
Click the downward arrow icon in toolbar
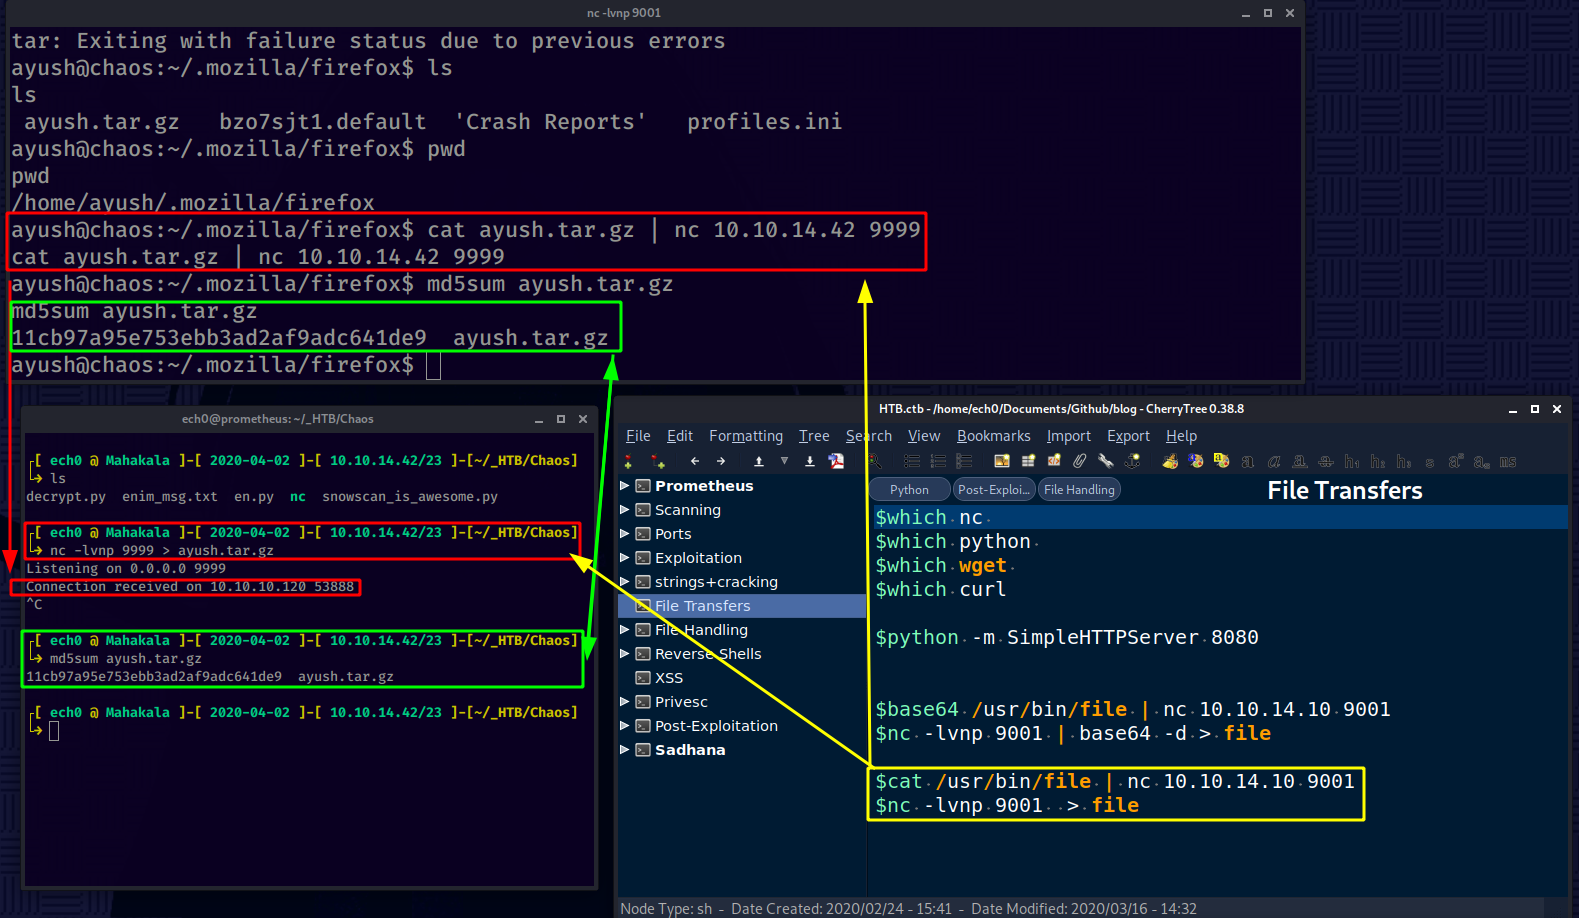[810, 461]
